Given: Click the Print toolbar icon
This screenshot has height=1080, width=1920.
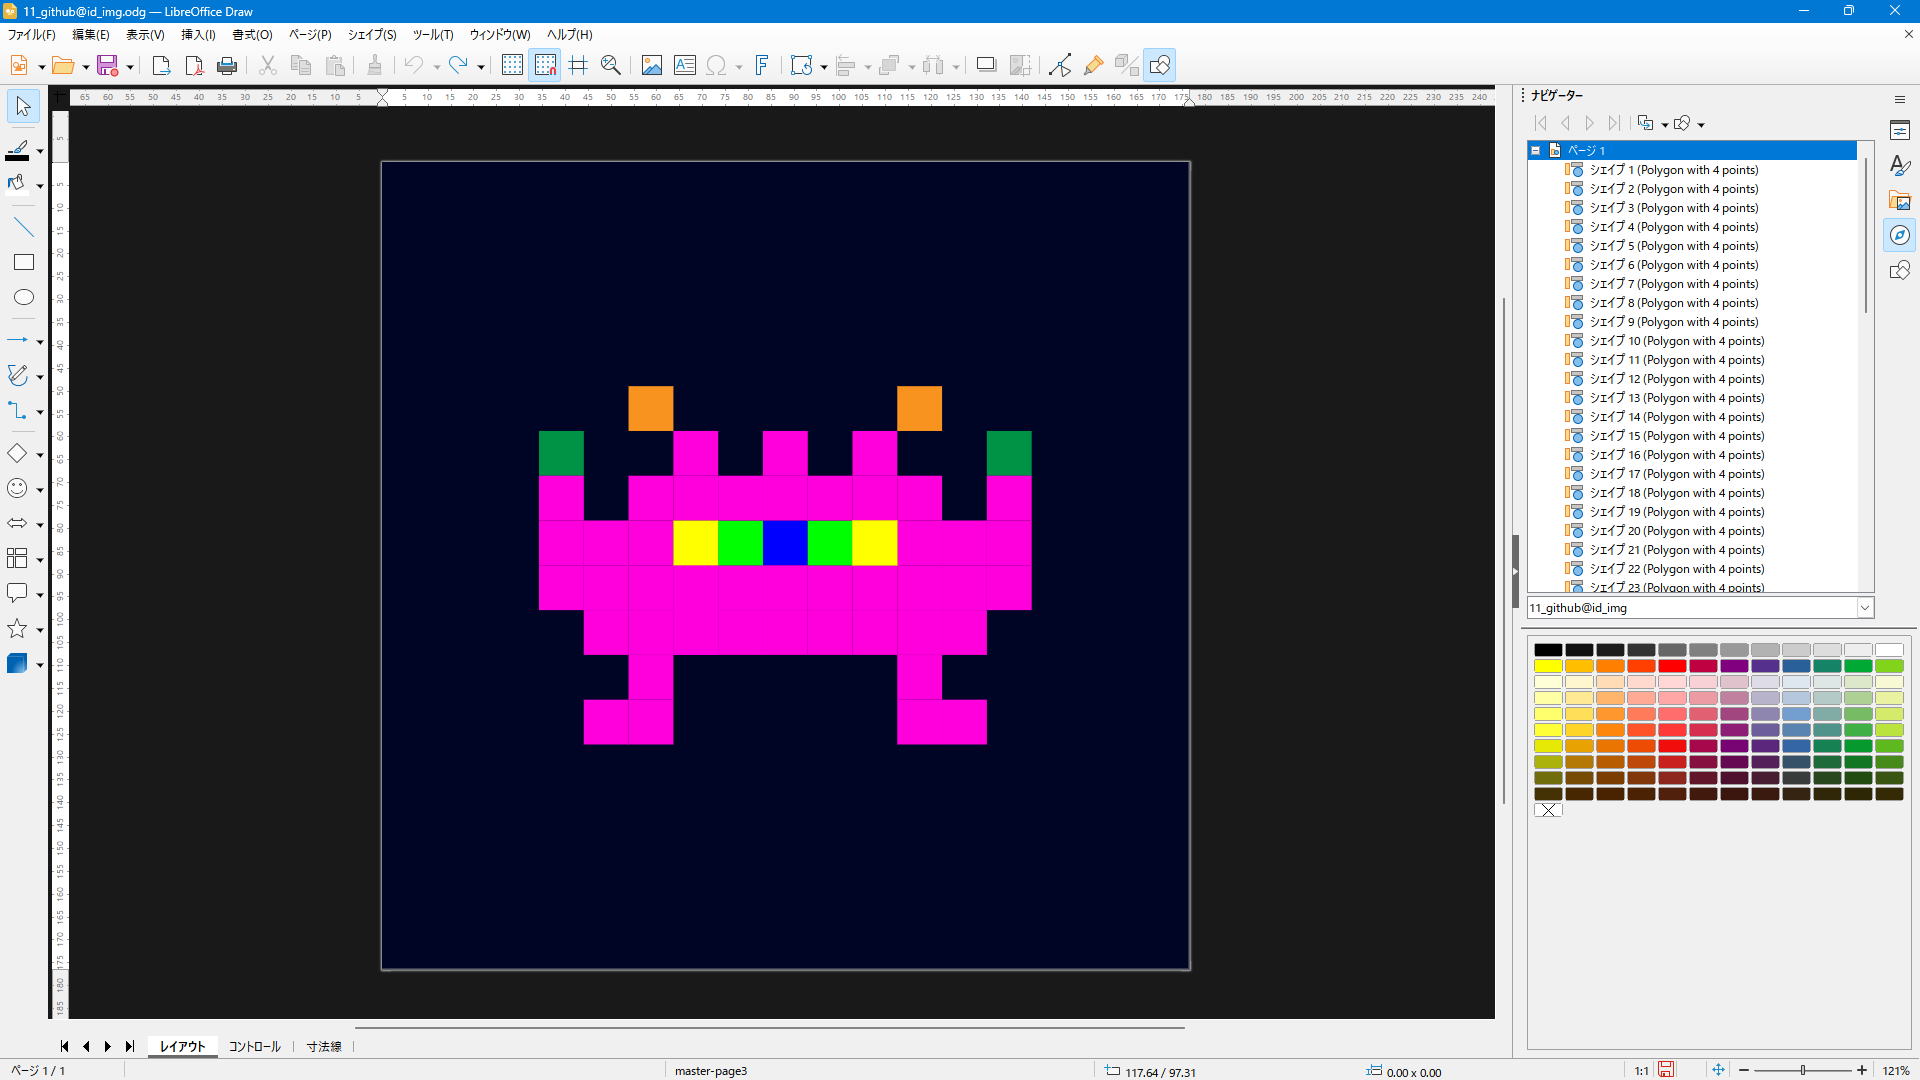Looking at the screenshot, I should click(227, 66).
